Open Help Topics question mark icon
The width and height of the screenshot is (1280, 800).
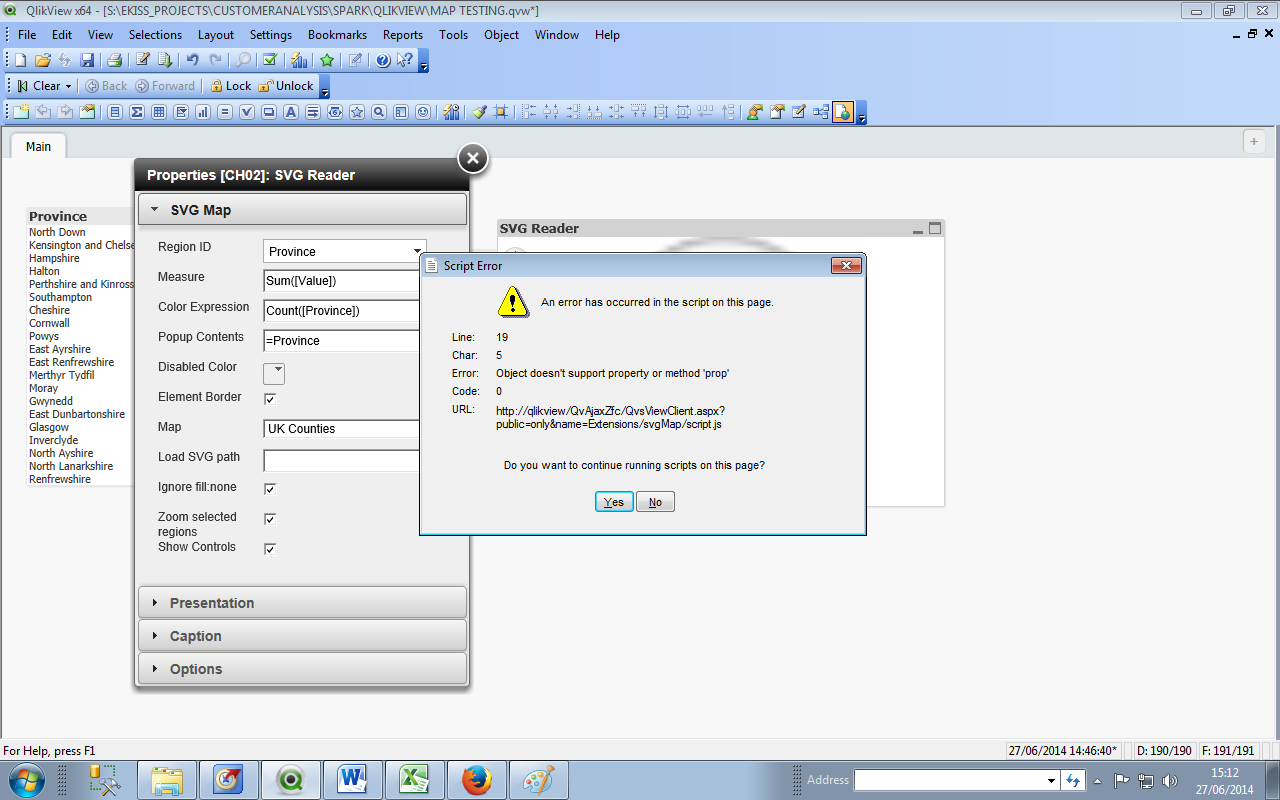point(383,60)
